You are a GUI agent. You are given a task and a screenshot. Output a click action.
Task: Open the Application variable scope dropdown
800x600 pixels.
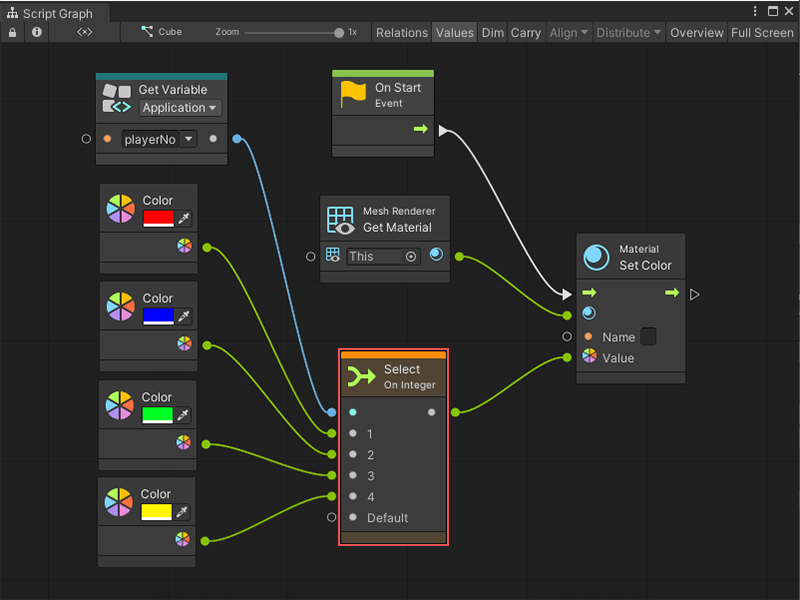pos(180,108)
